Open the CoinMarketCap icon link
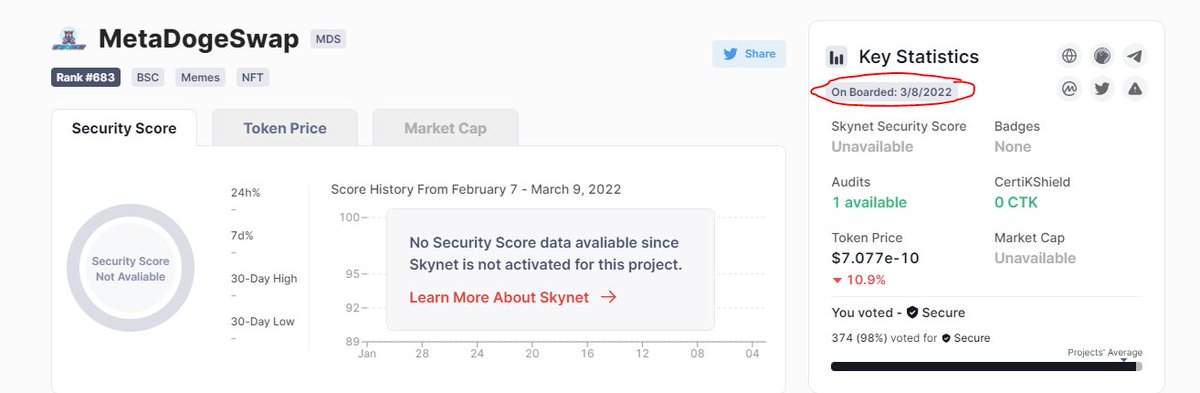This screenshot has height=393, width=1200. (x=1069, y=89)
